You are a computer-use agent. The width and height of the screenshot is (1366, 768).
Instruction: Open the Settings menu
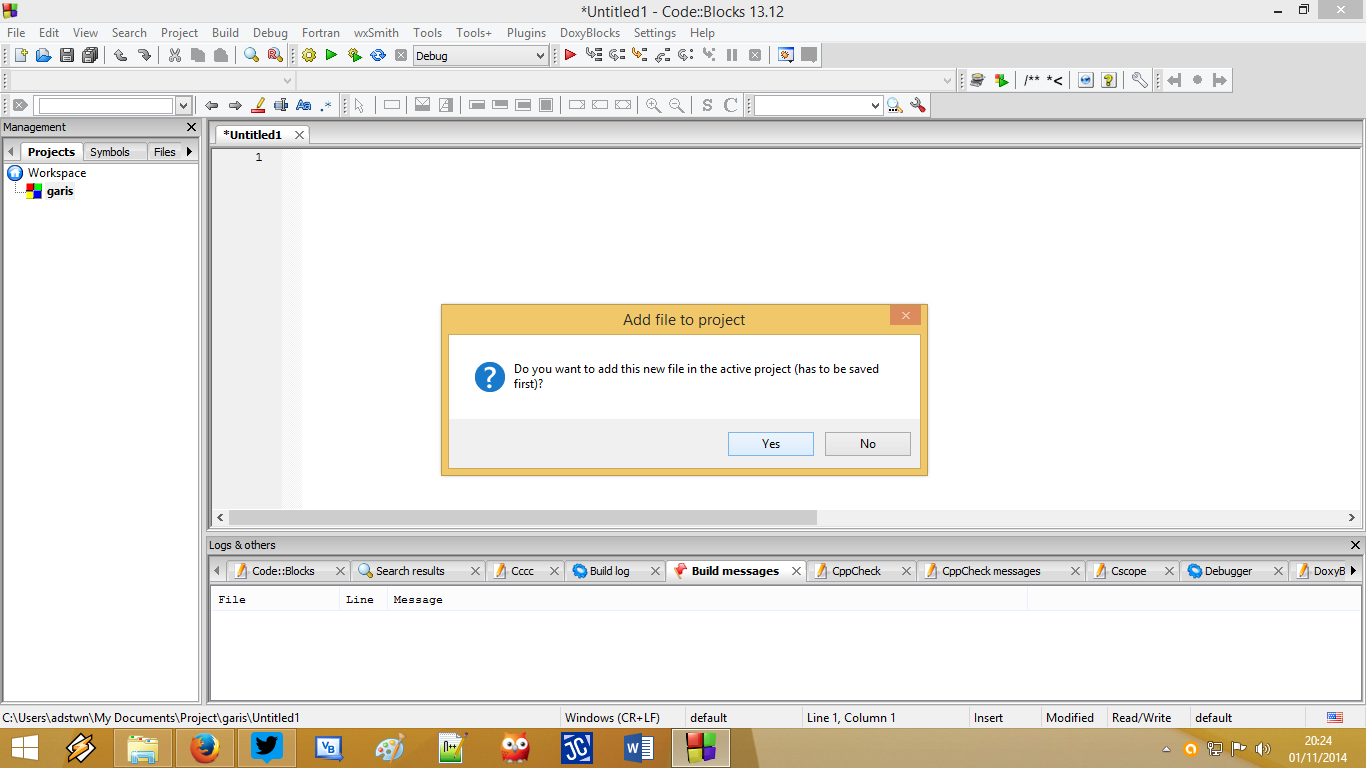[655, 33]
